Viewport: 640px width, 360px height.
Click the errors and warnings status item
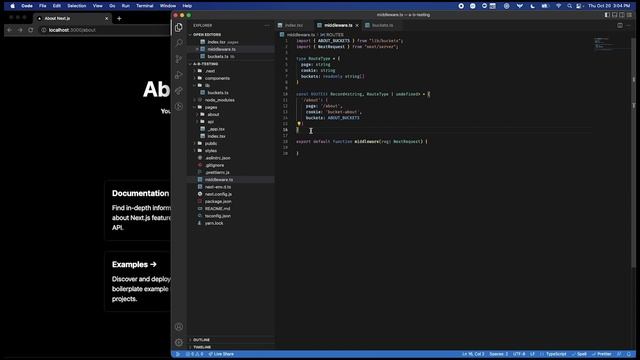pos(194,354)
